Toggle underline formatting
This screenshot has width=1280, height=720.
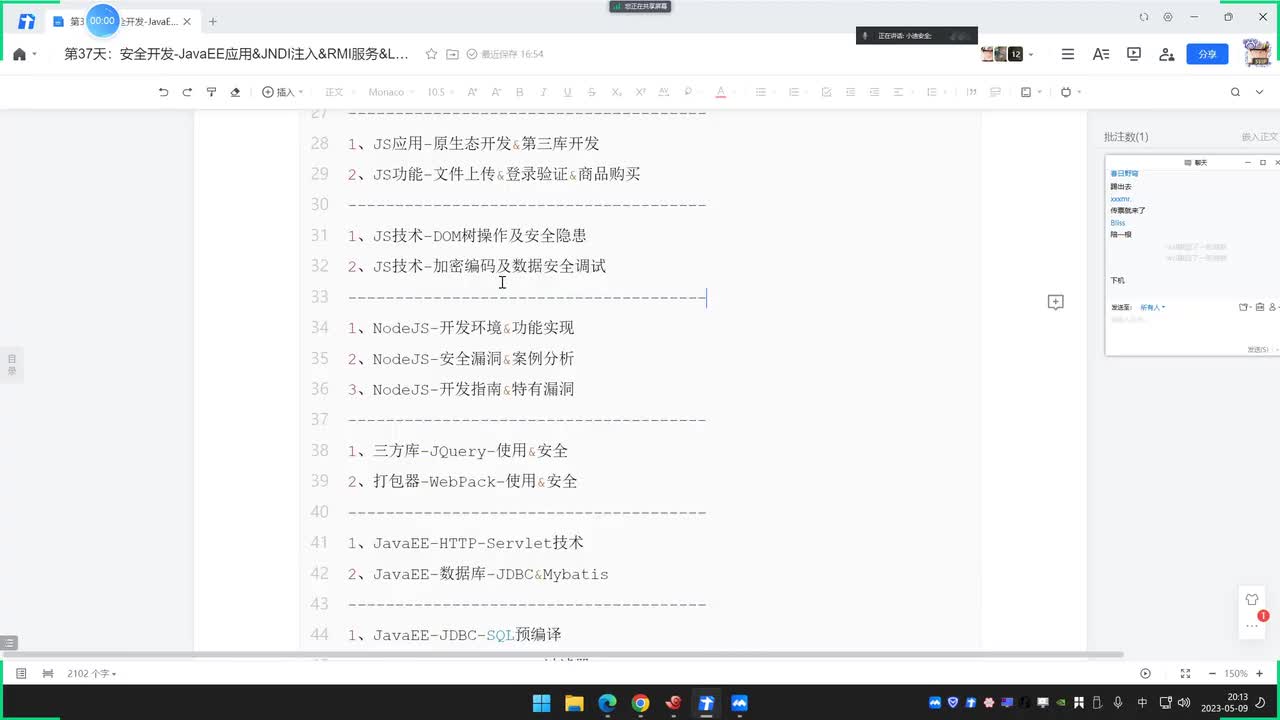tap(568, 92)
